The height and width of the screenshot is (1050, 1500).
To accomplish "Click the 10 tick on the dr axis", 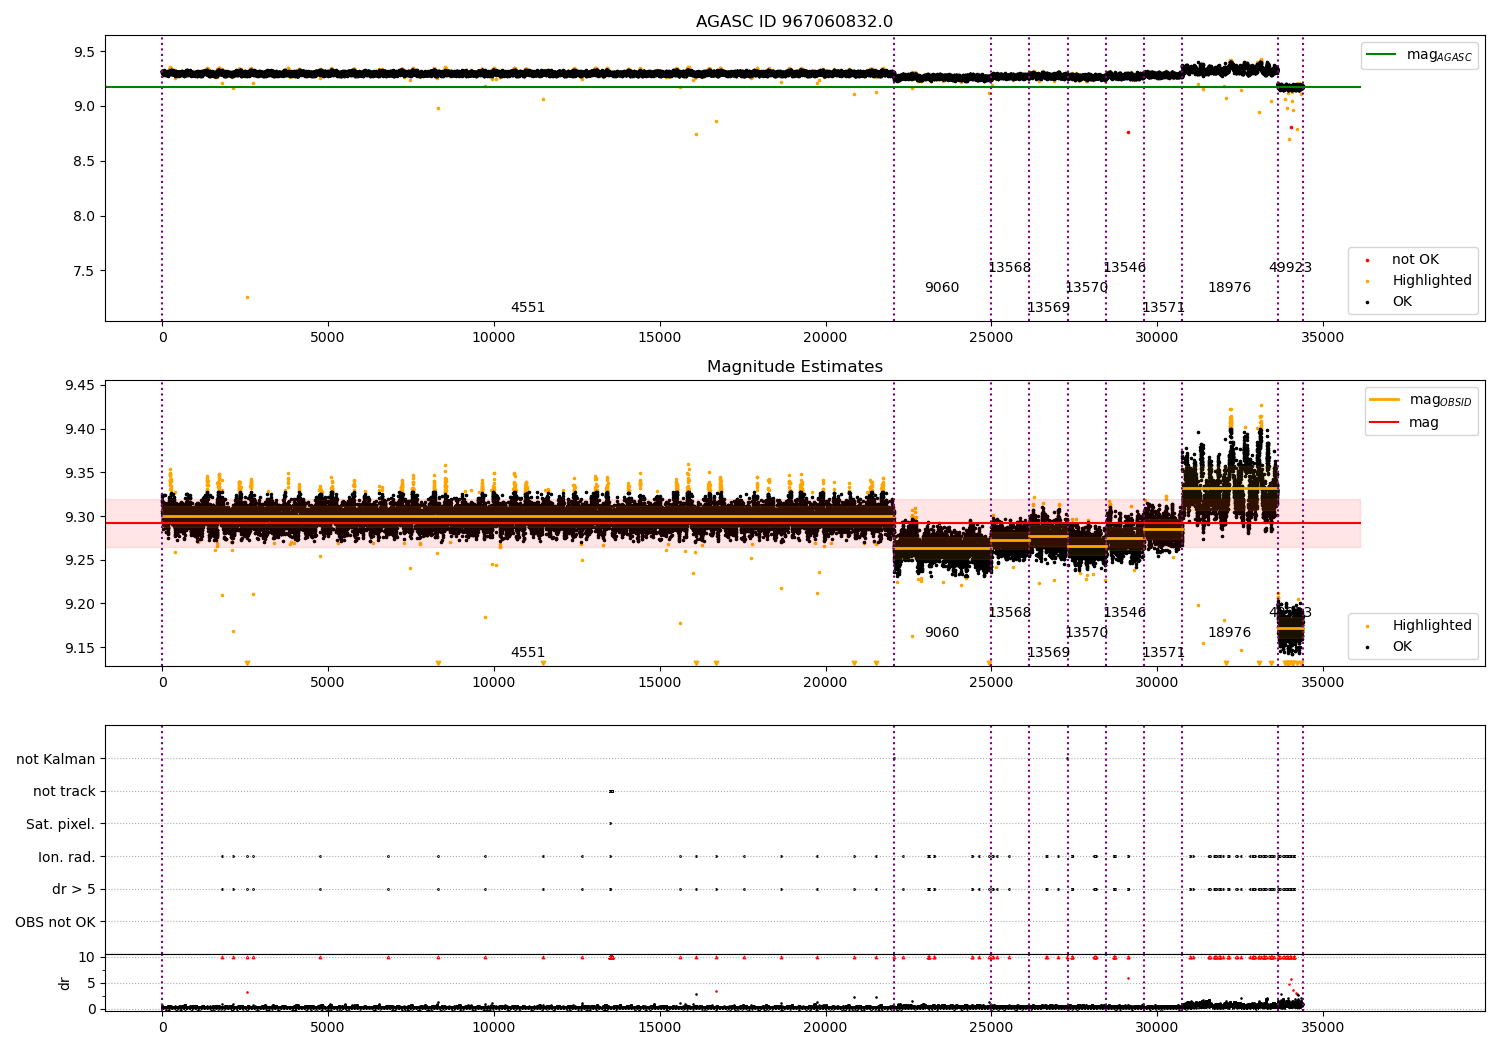I will pyautogui.click(x=87, y=957).
